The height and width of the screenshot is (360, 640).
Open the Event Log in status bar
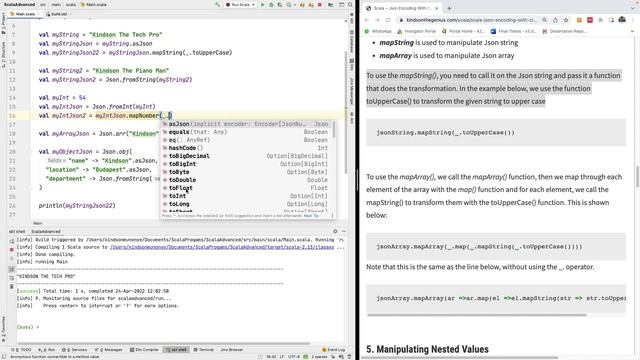coord(334,350)
